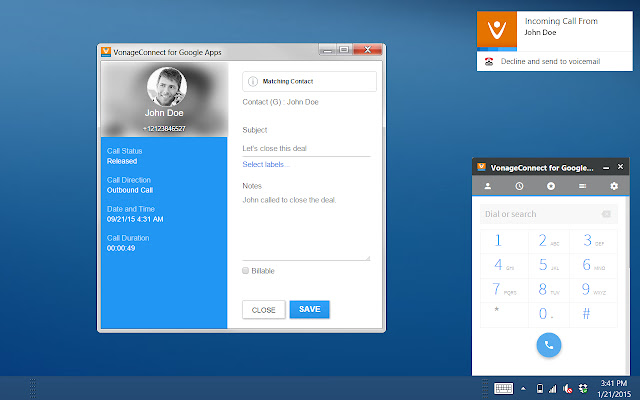Click the SAVE button

pos(309,309)
